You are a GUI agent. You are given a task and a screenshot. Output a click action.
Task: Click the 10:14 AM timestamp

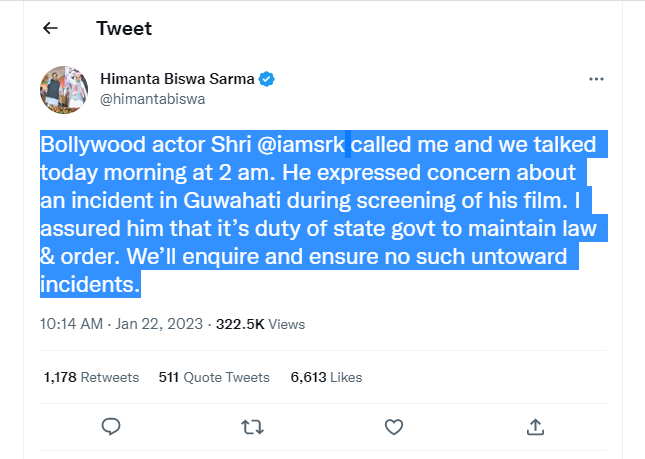[71, 324]
